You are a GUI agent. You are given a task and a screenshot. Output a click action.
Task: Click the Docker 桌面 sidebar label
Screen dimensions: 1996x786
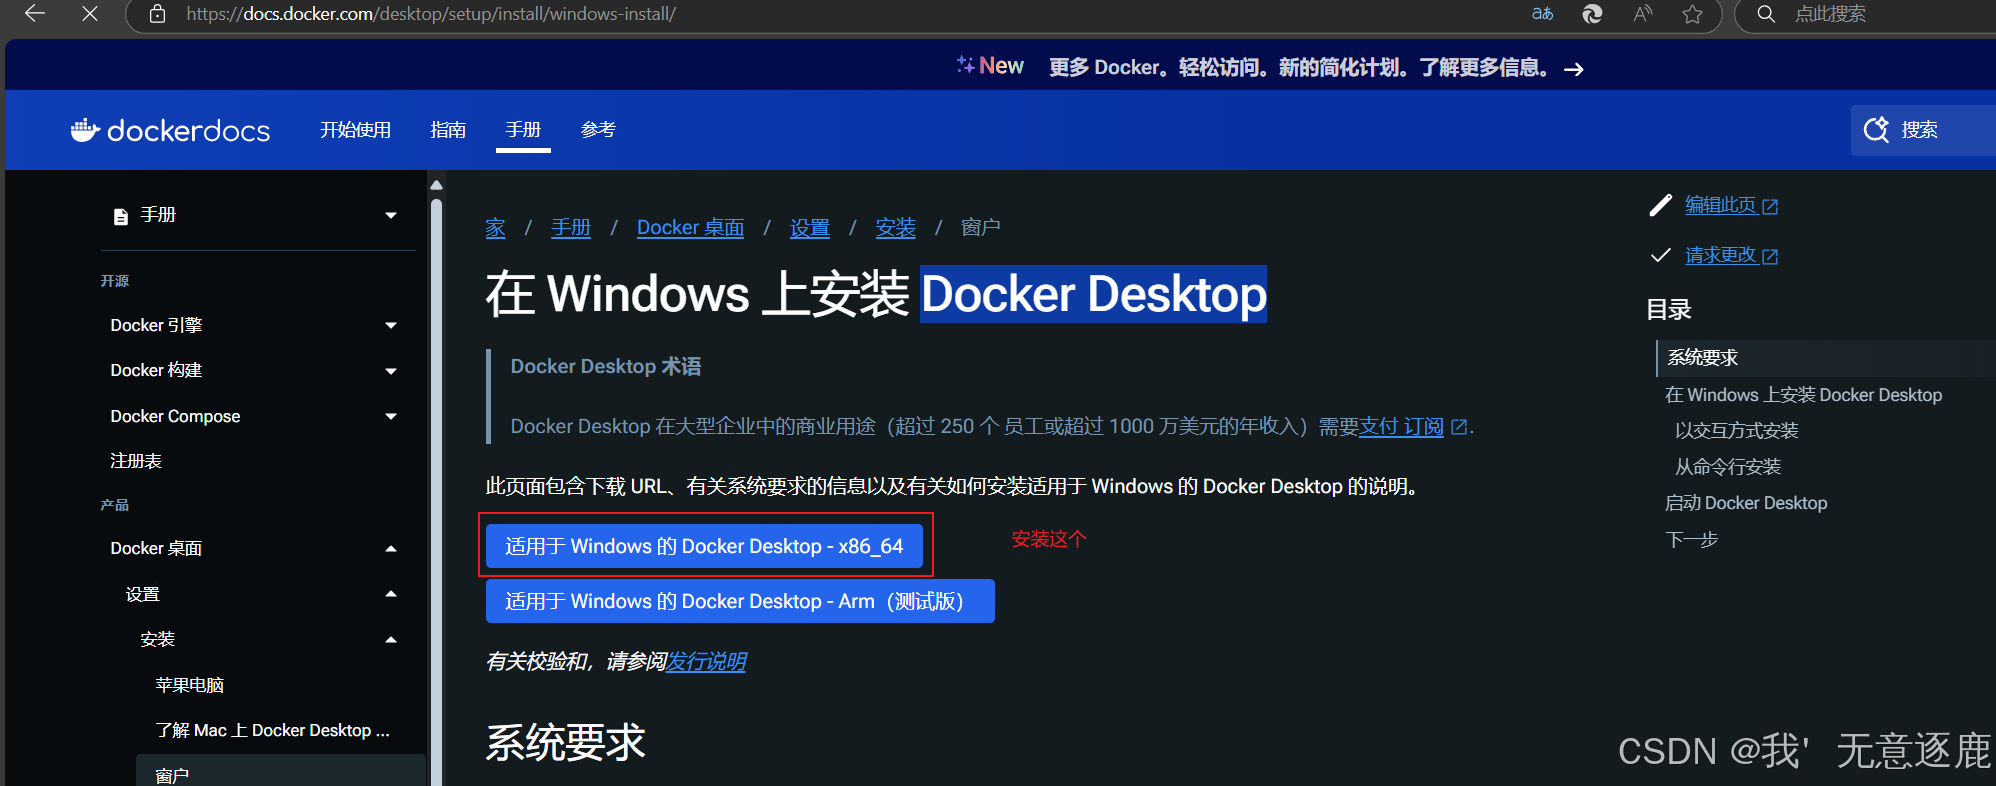156,548
